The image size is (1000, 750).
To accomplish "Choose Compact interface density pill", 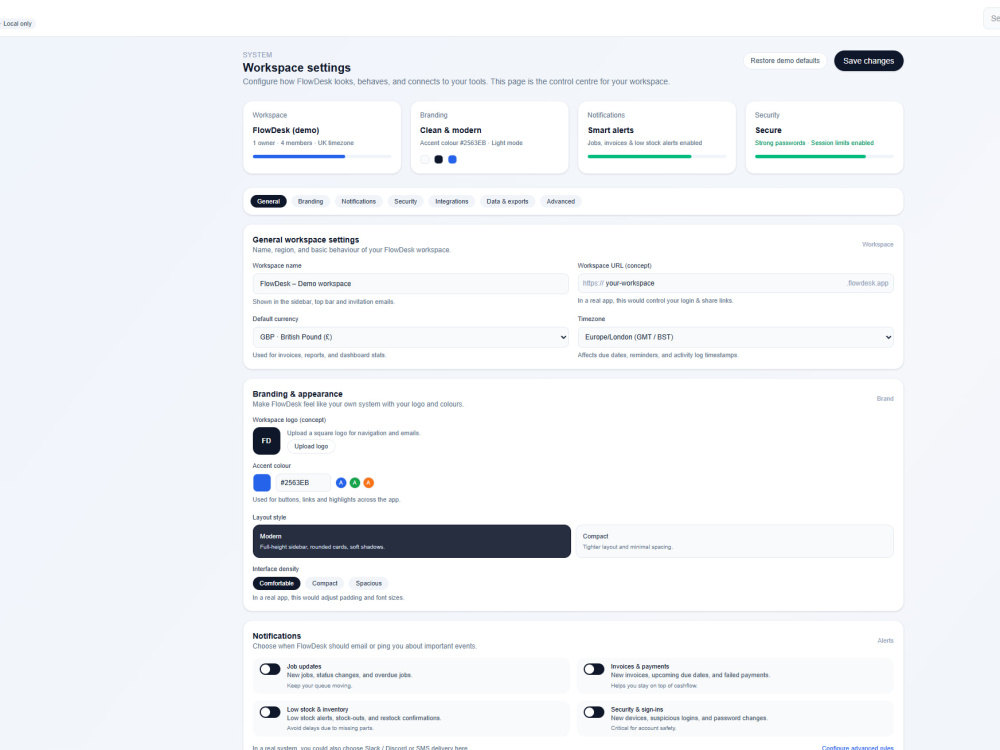I will [325, 584].
